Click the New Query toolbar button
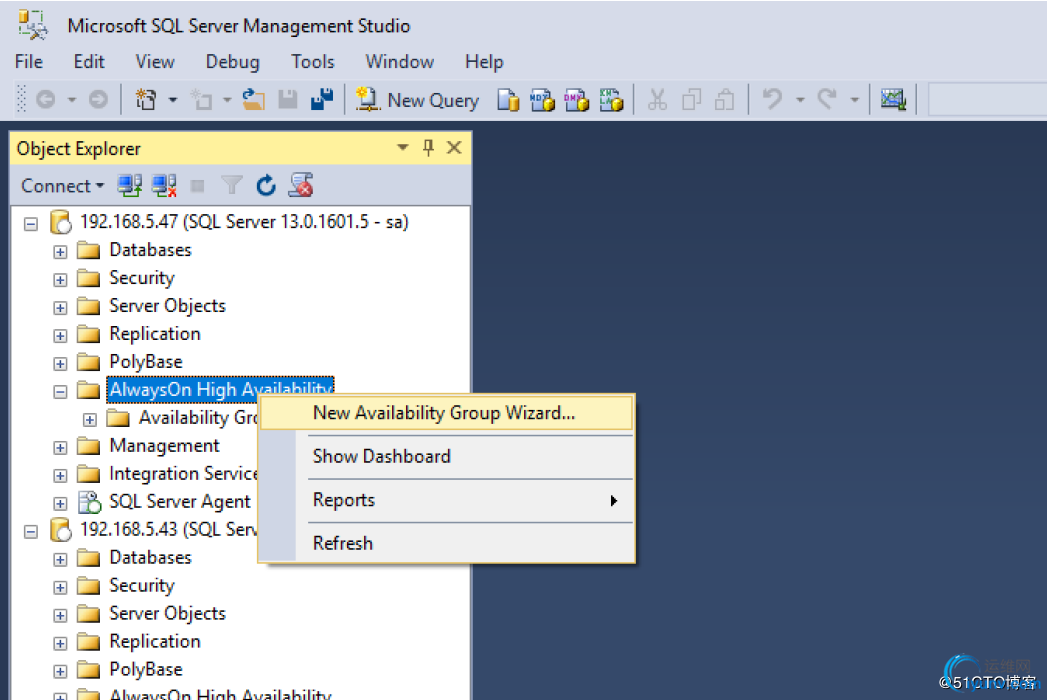The image size is (1047, 700). (417, 100)
